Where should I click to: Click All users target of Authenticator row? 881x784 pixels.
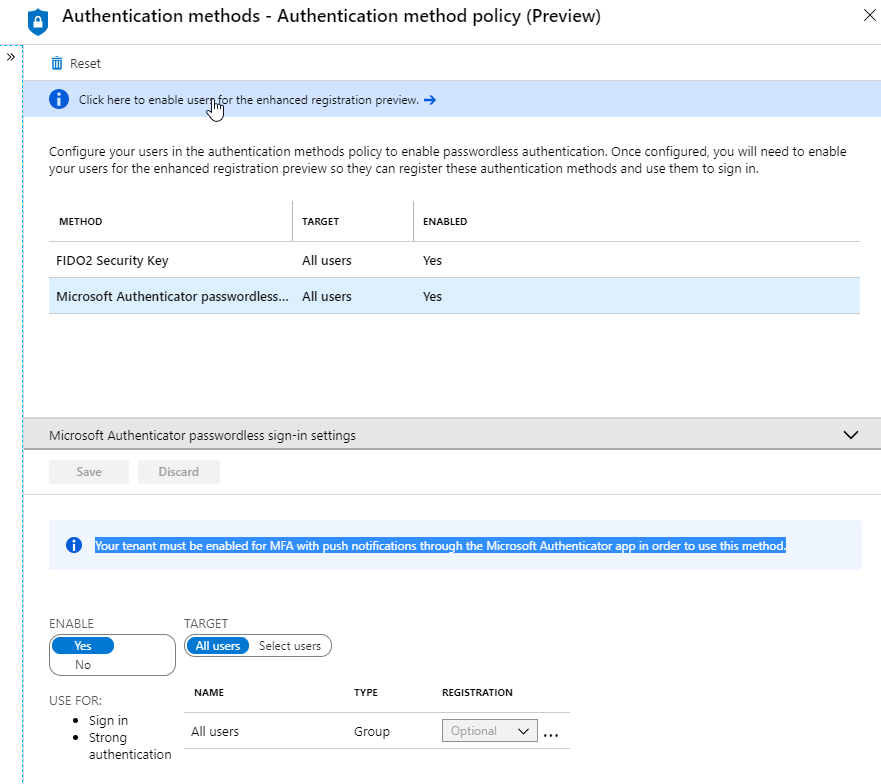point(326,296)
